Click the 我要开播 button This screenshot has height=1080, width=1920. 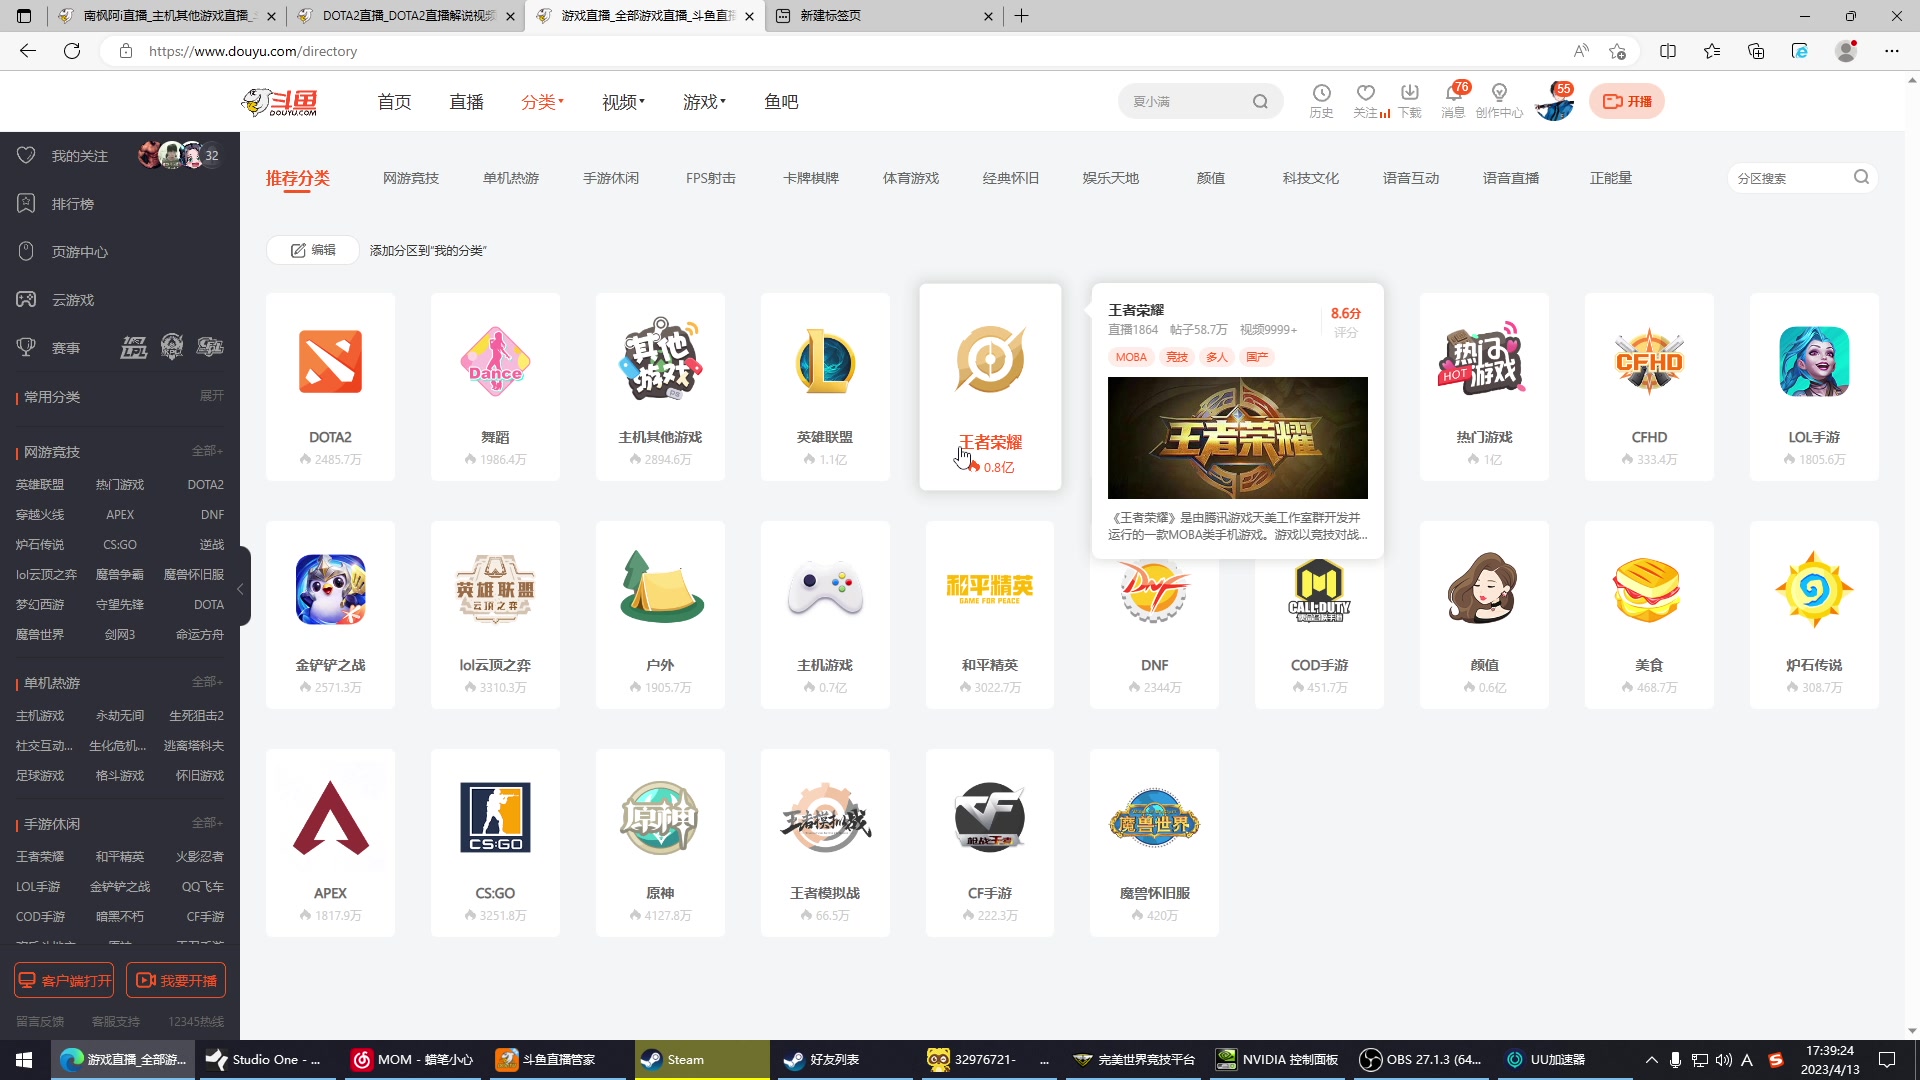click(176, 980)
